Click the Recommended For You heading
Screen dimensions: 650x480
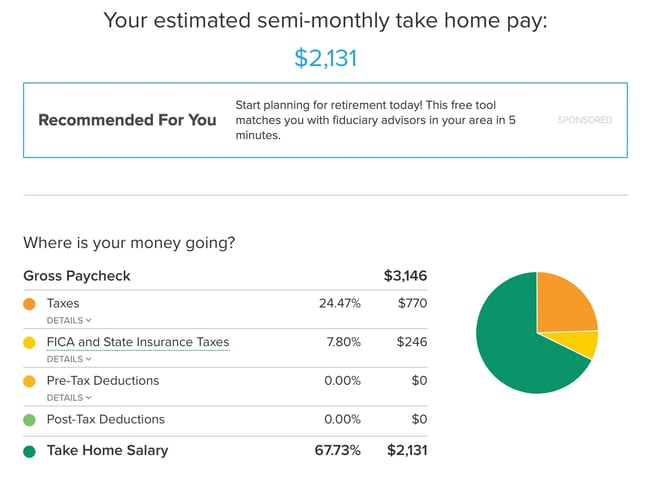point(127,120)
